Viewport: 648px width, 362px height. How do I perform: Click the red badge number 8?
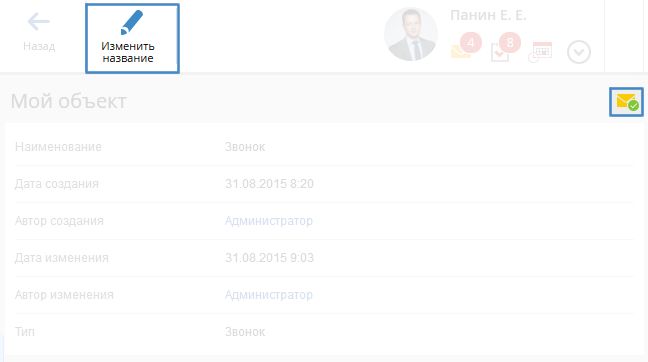[510, 43]
